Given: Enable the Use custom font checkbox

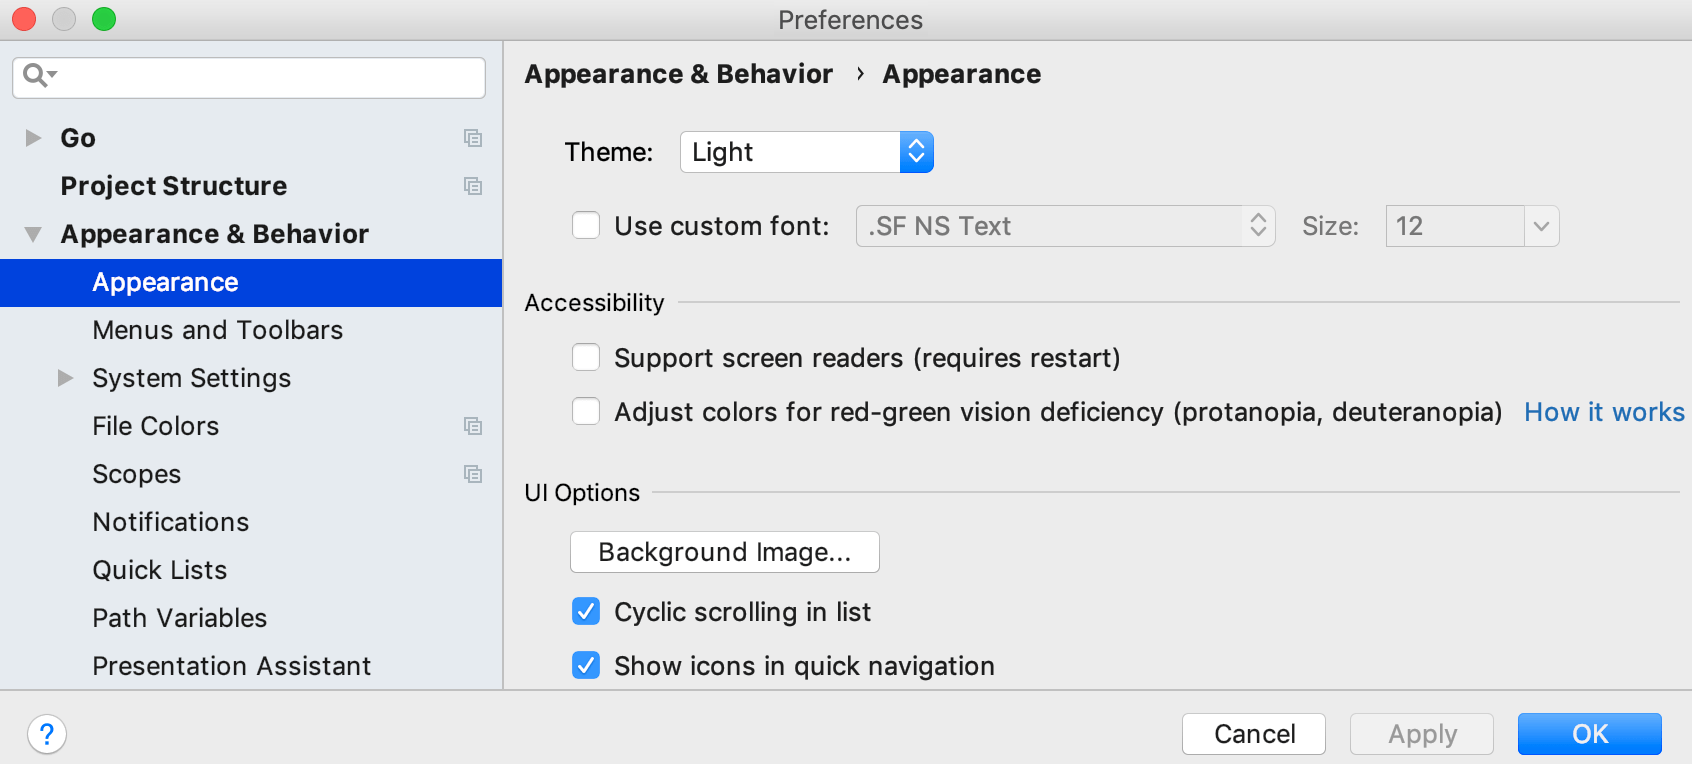Looking at the screenshot, I should [x=586, y=225].
